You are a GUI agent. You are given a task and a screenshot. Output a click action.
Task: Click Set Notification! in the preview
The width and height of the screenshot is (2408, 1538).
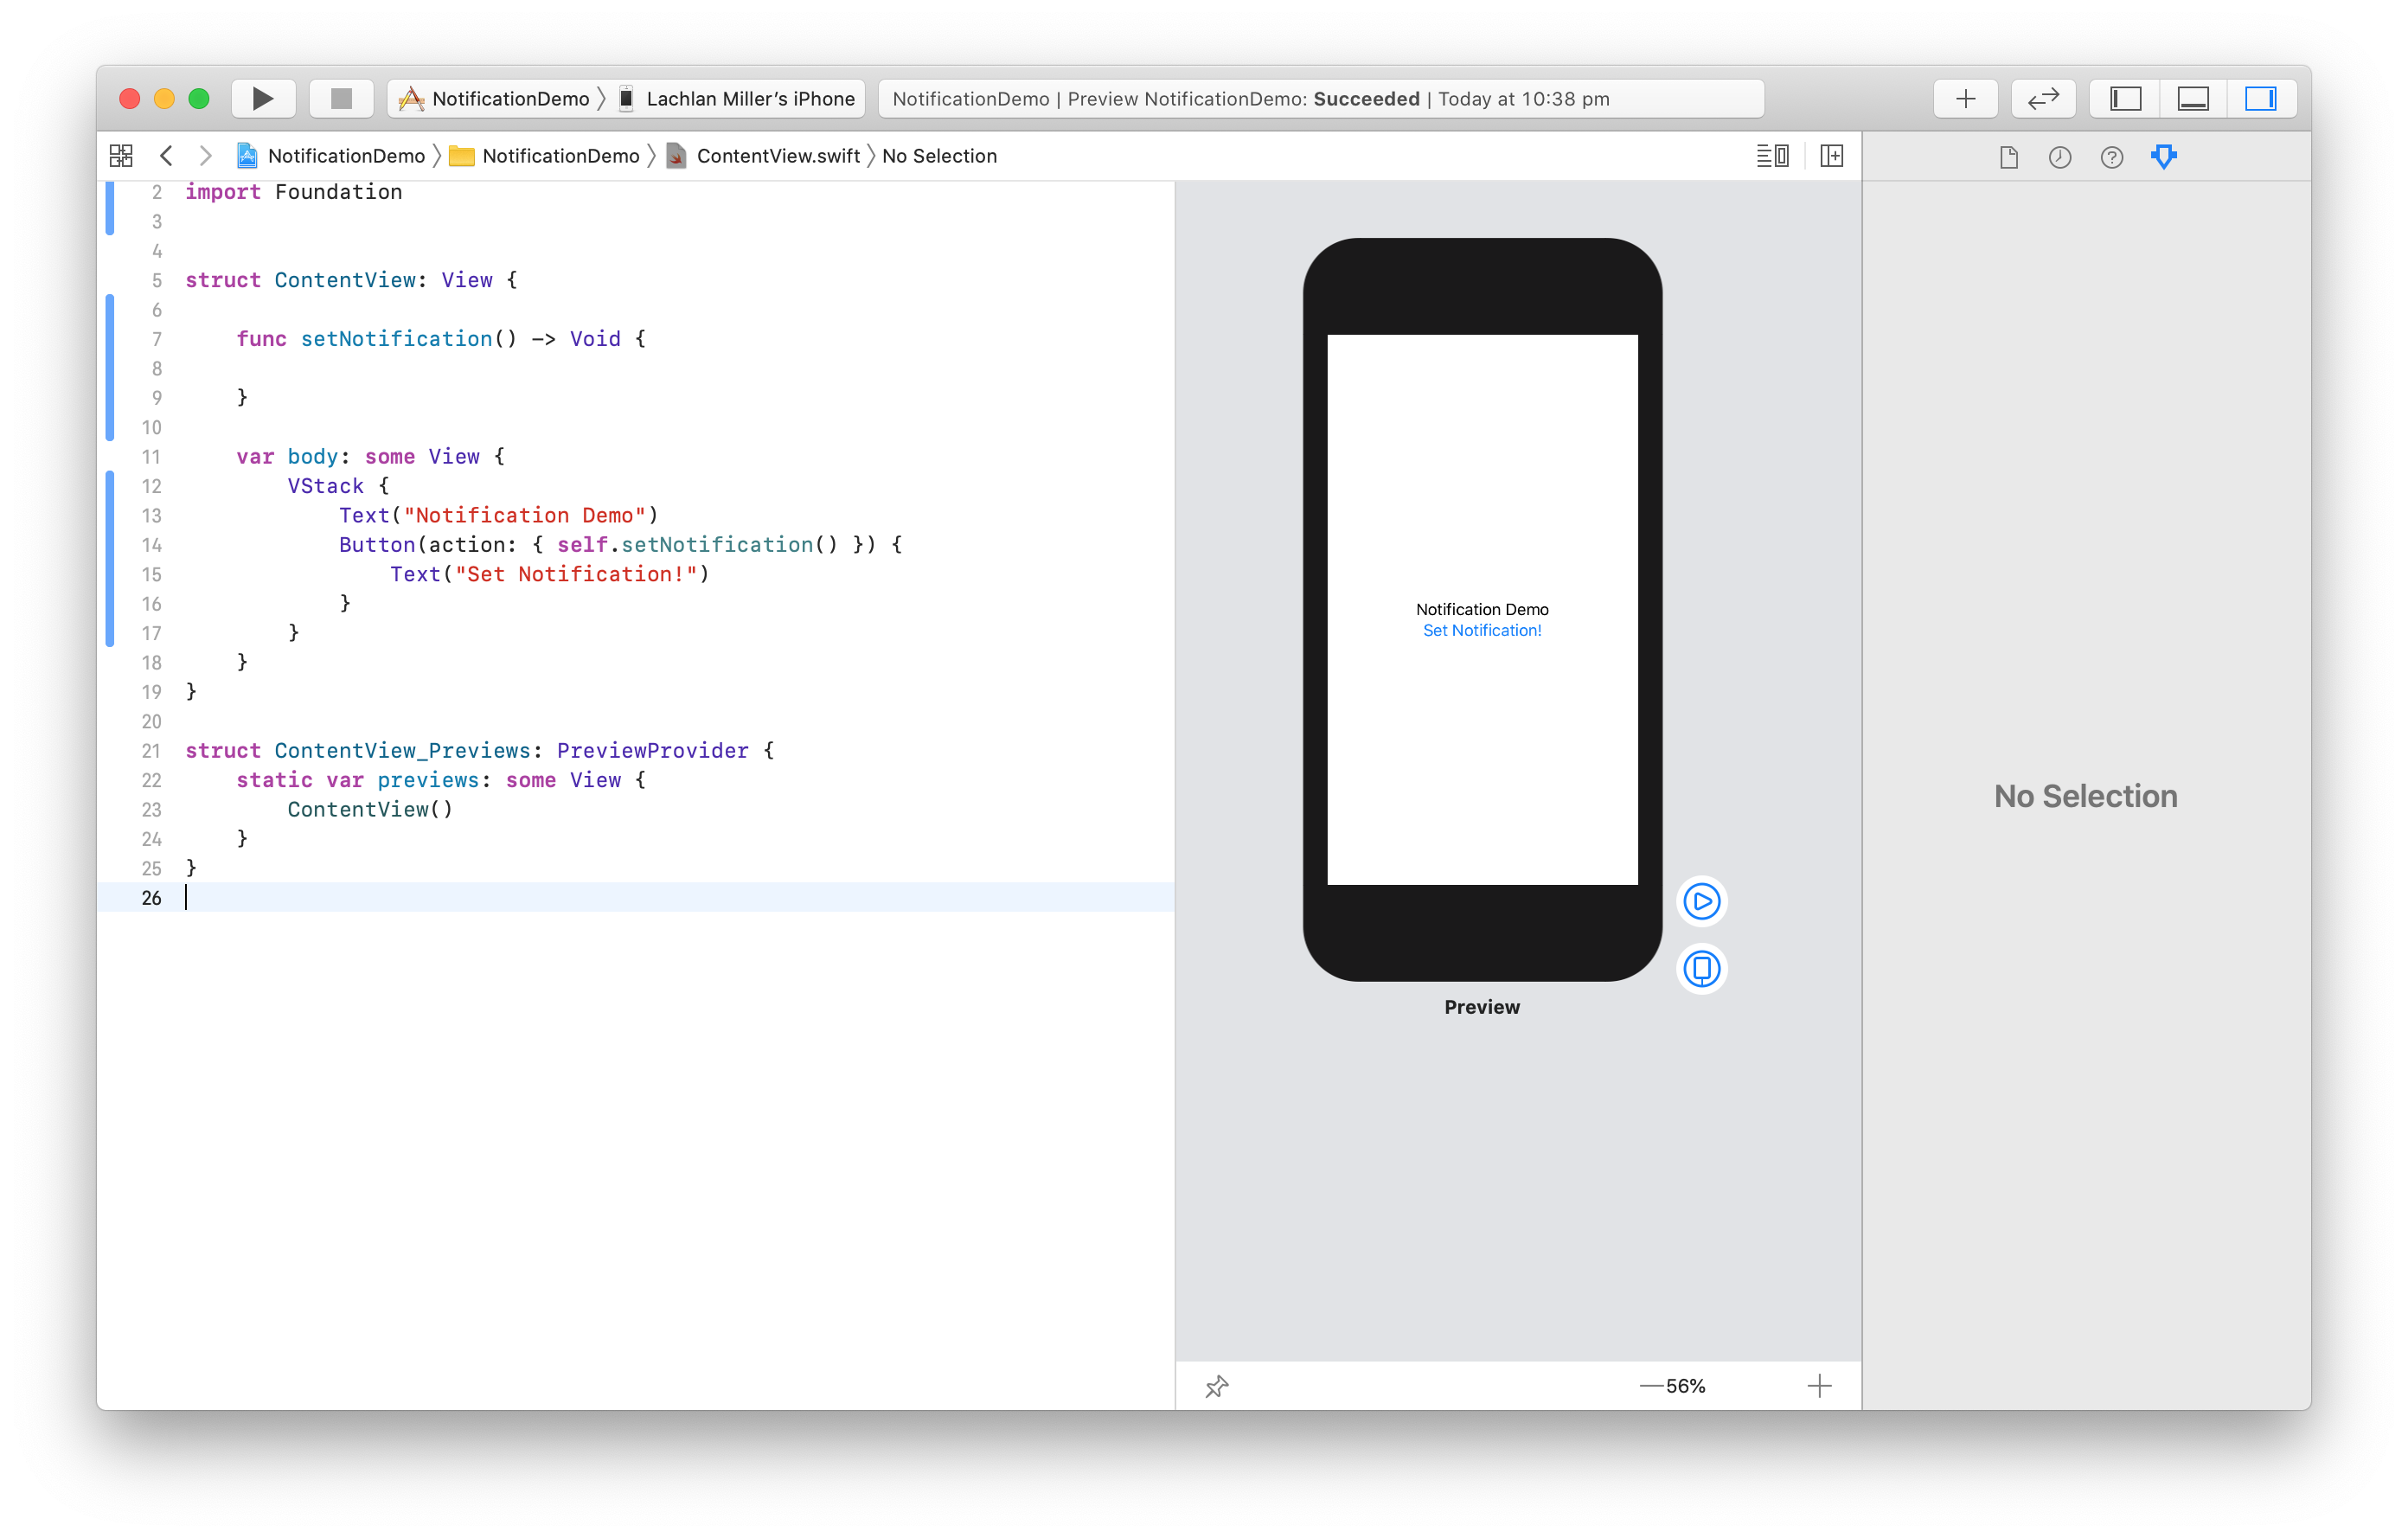pos(1482,631)
